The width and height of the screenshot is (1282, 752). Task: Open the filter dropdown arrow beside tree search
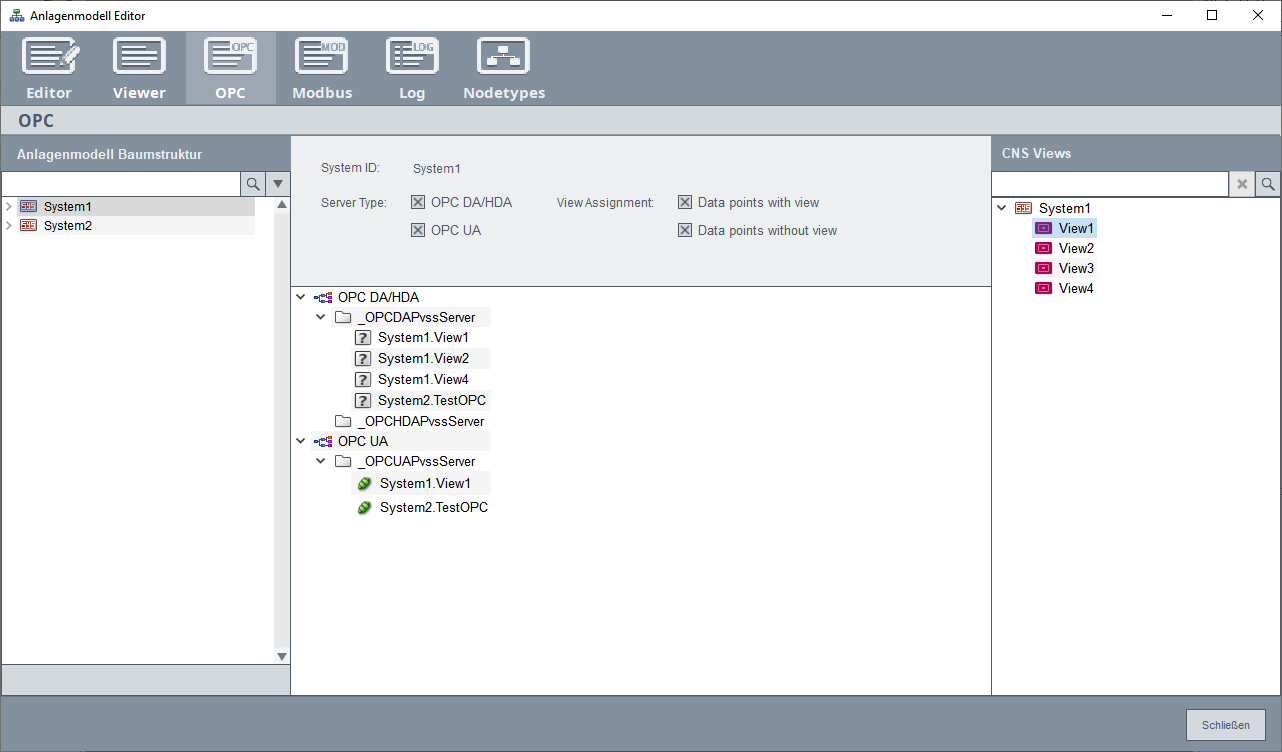[x=278, y=184]
